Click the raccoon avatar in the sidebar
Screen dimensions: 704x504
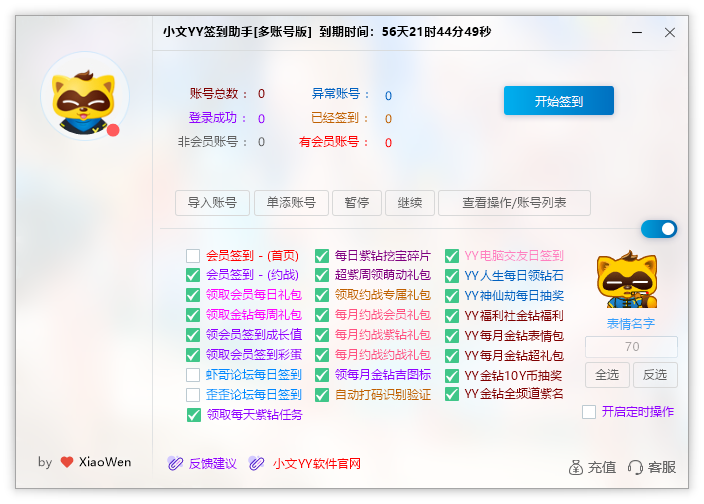click(x=84, y=96)
